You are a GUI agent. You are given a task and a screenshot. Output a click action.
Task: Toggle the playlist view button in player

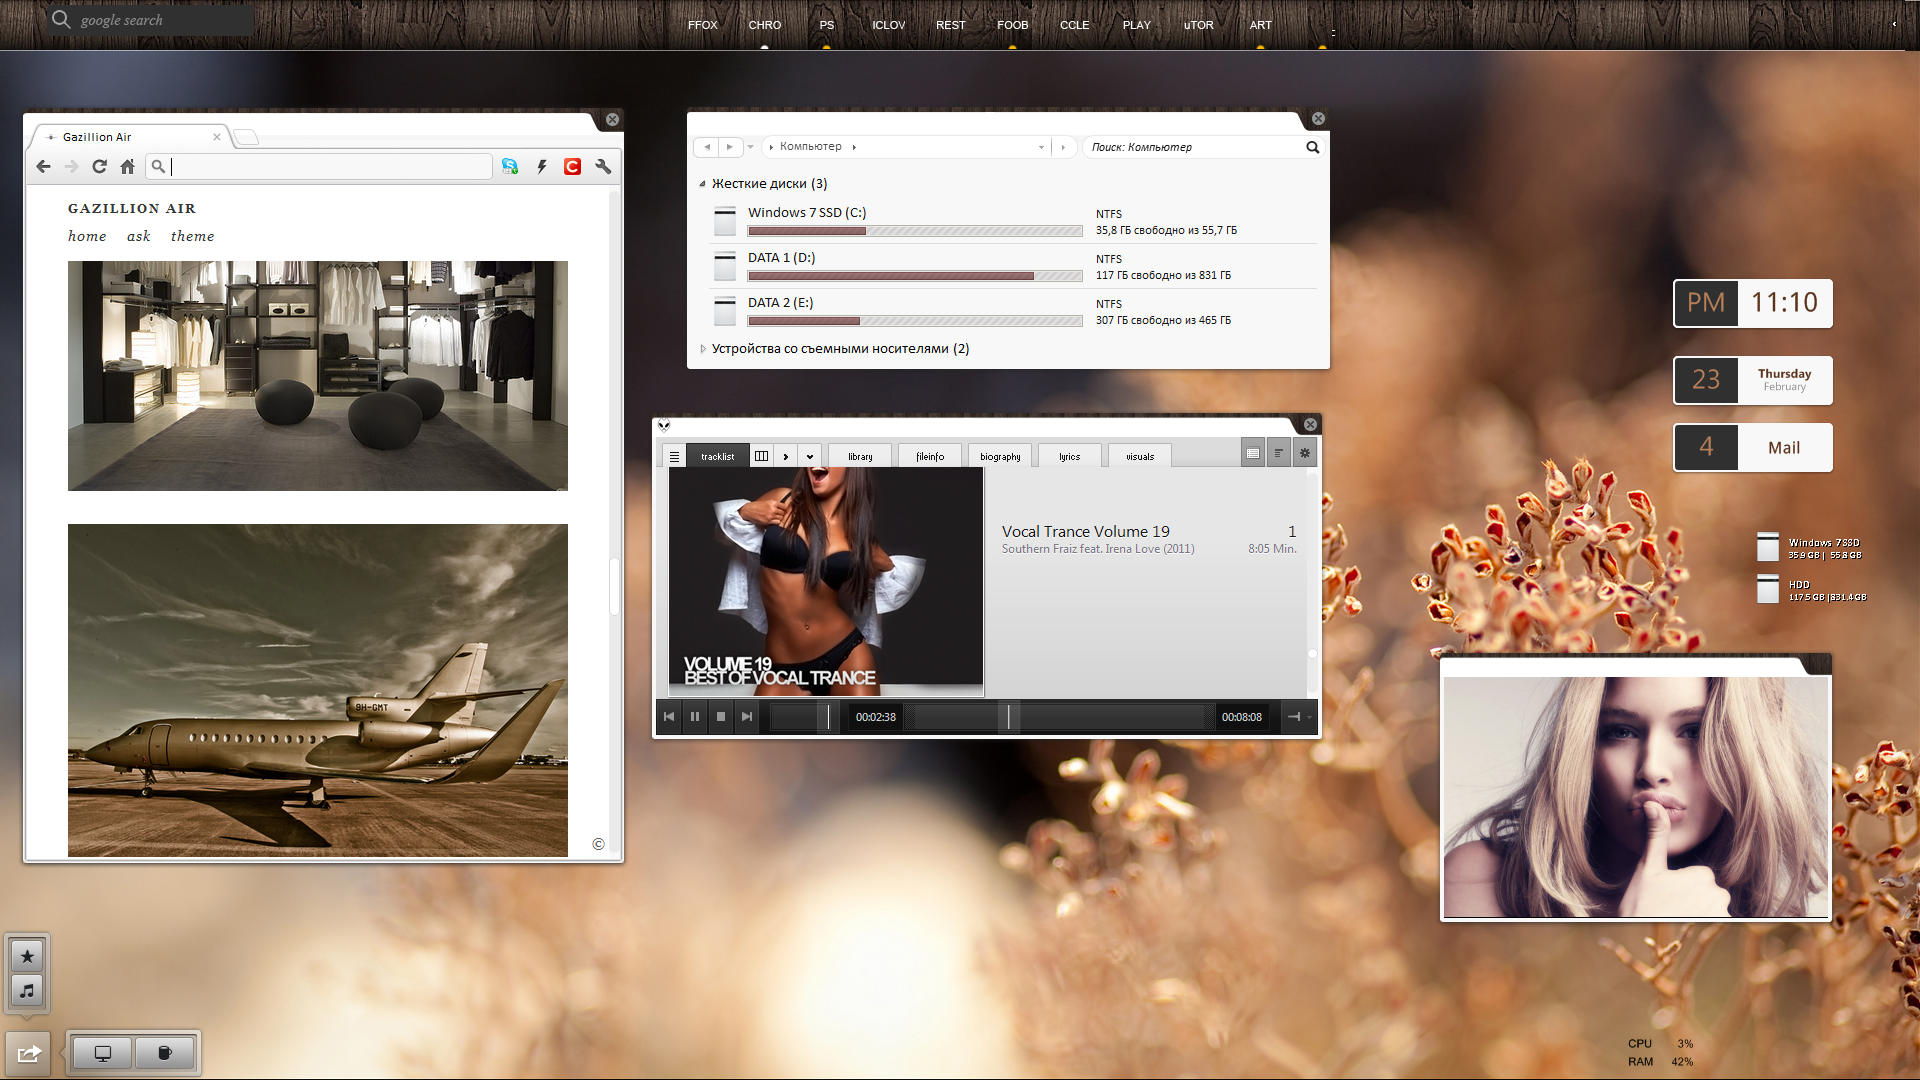[1253, 453]
